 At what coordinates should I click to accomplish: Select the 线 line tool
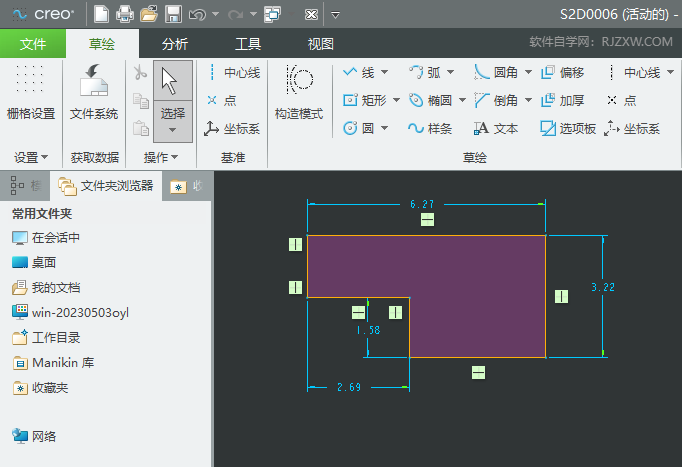(x=358, y=72)
